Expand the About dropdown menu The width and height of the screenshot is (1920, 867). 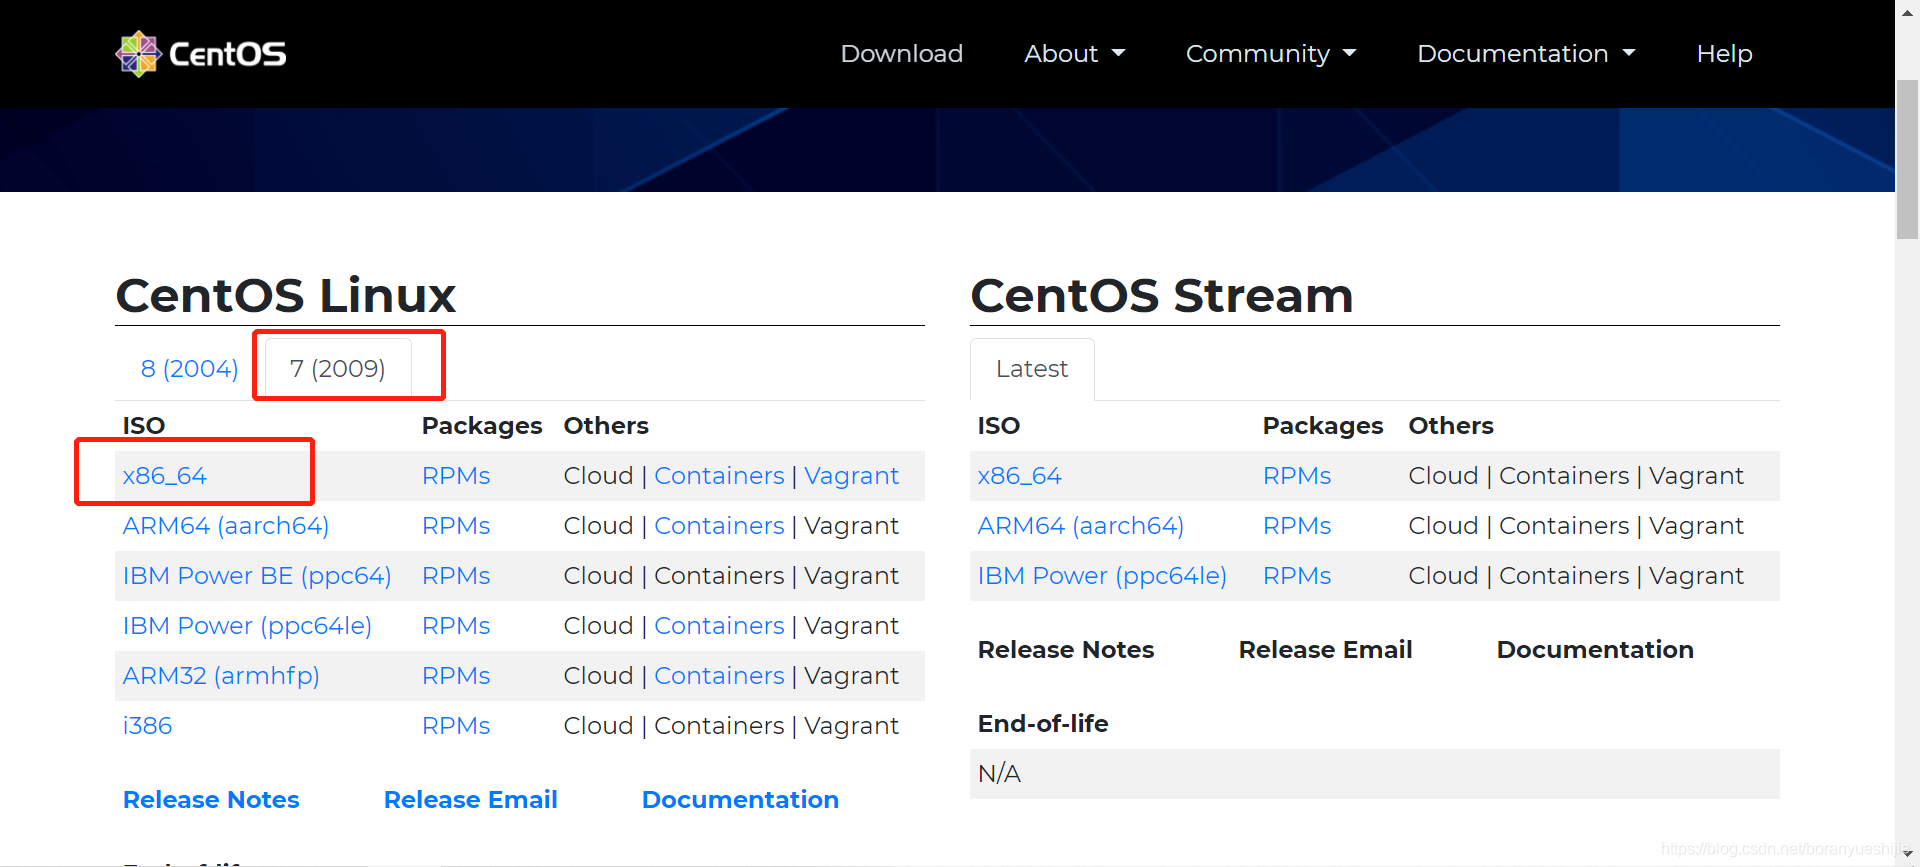(x=1074, y=54)
